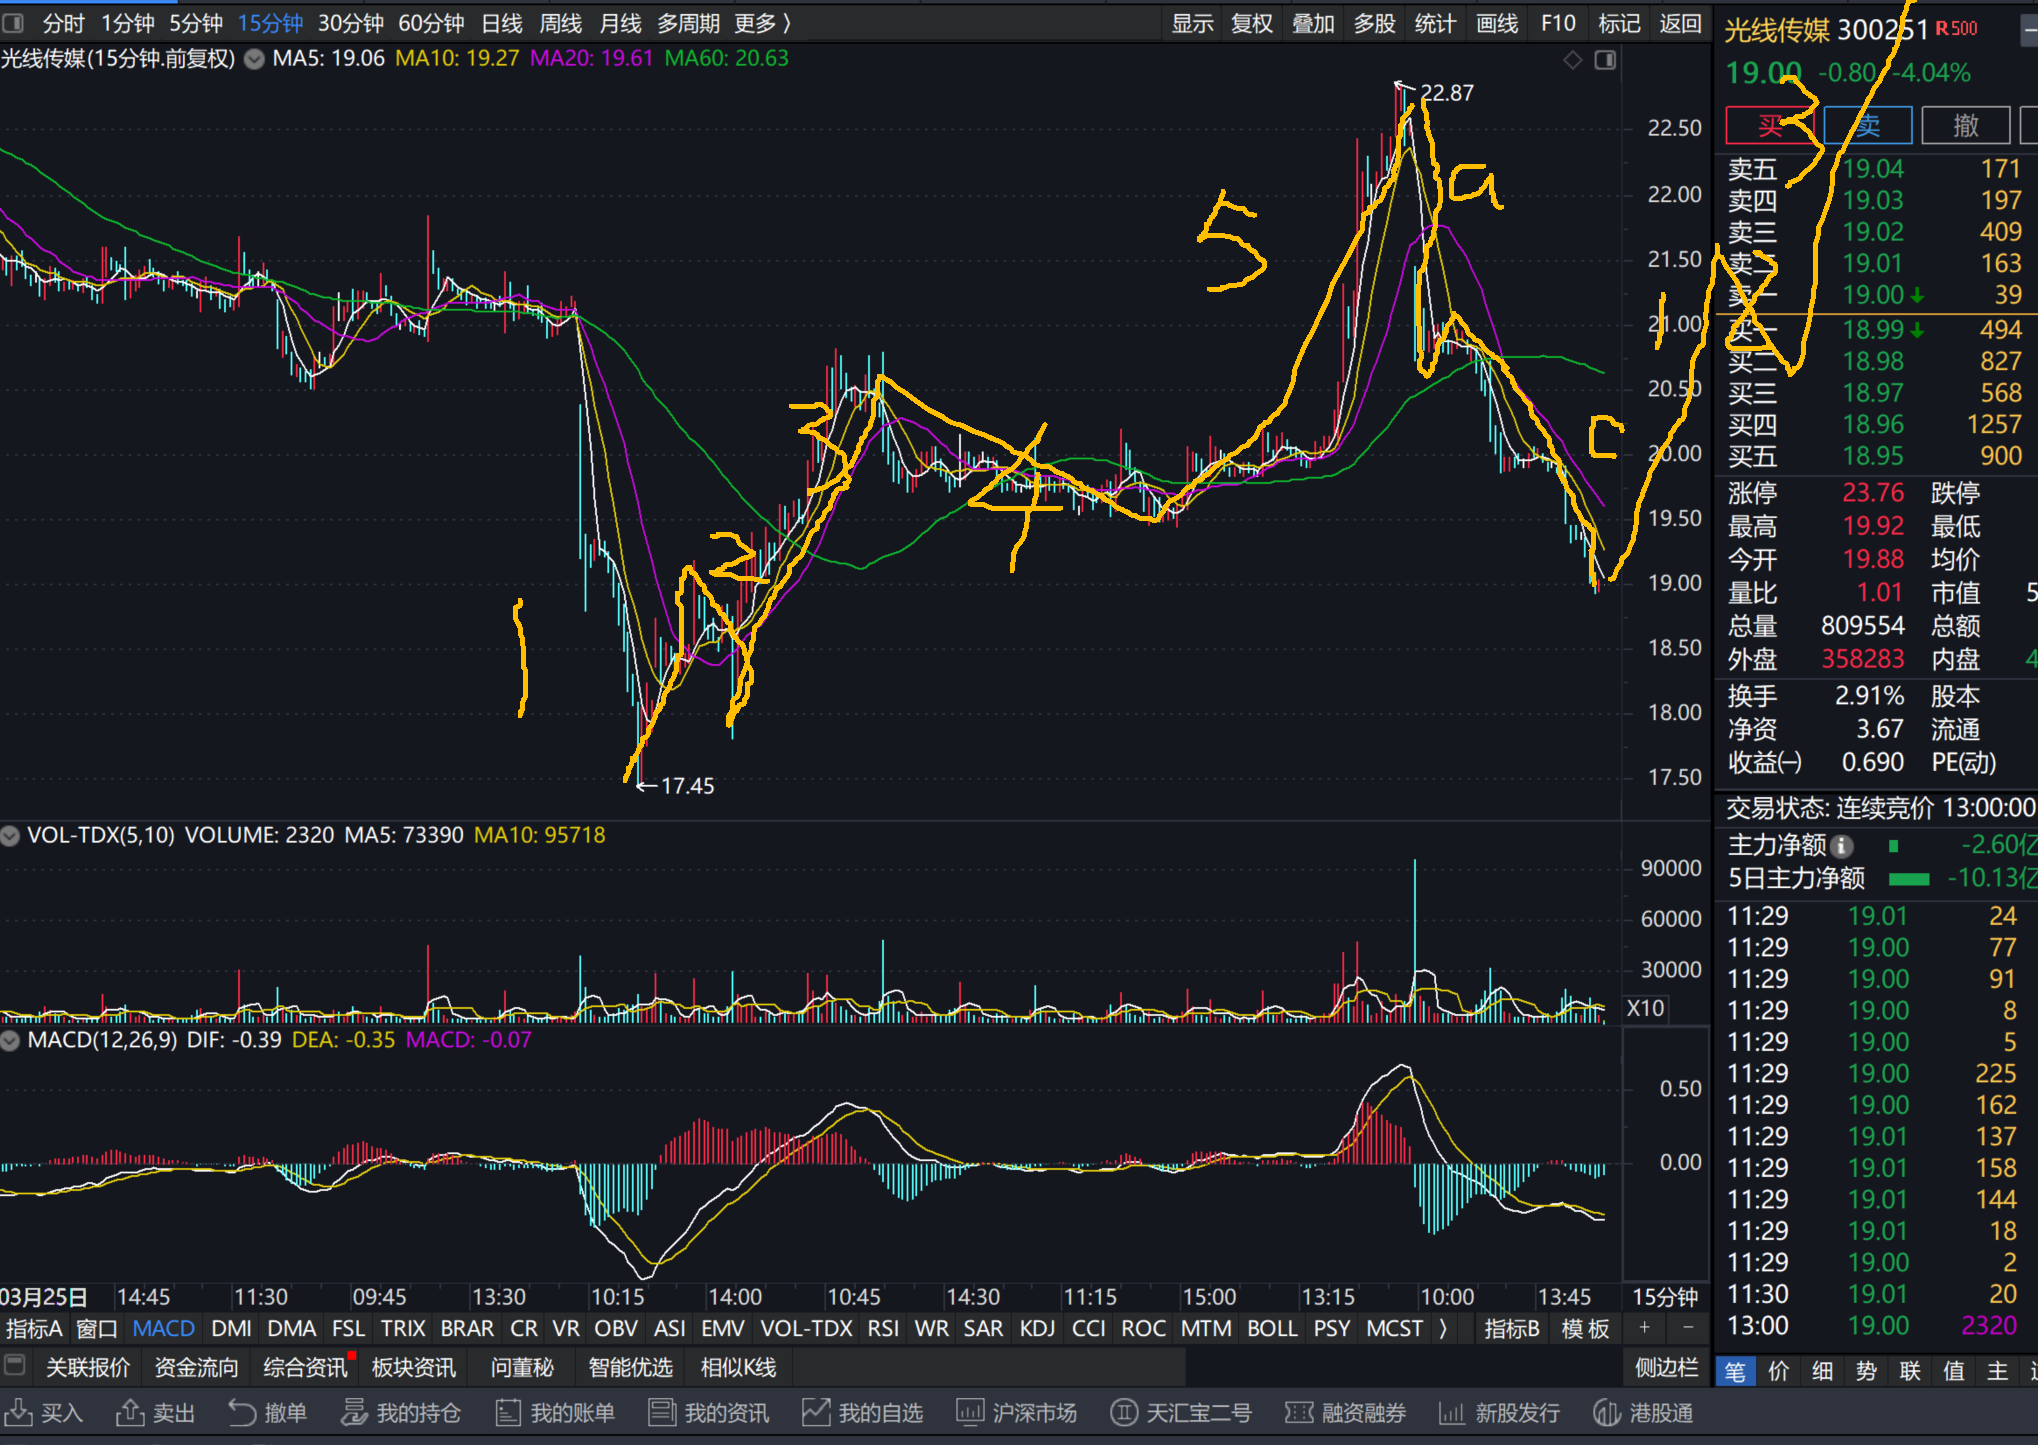Open 我的持仓 holdings icon
This screenshot has height=1445, width=2038.
point(354,1412)
